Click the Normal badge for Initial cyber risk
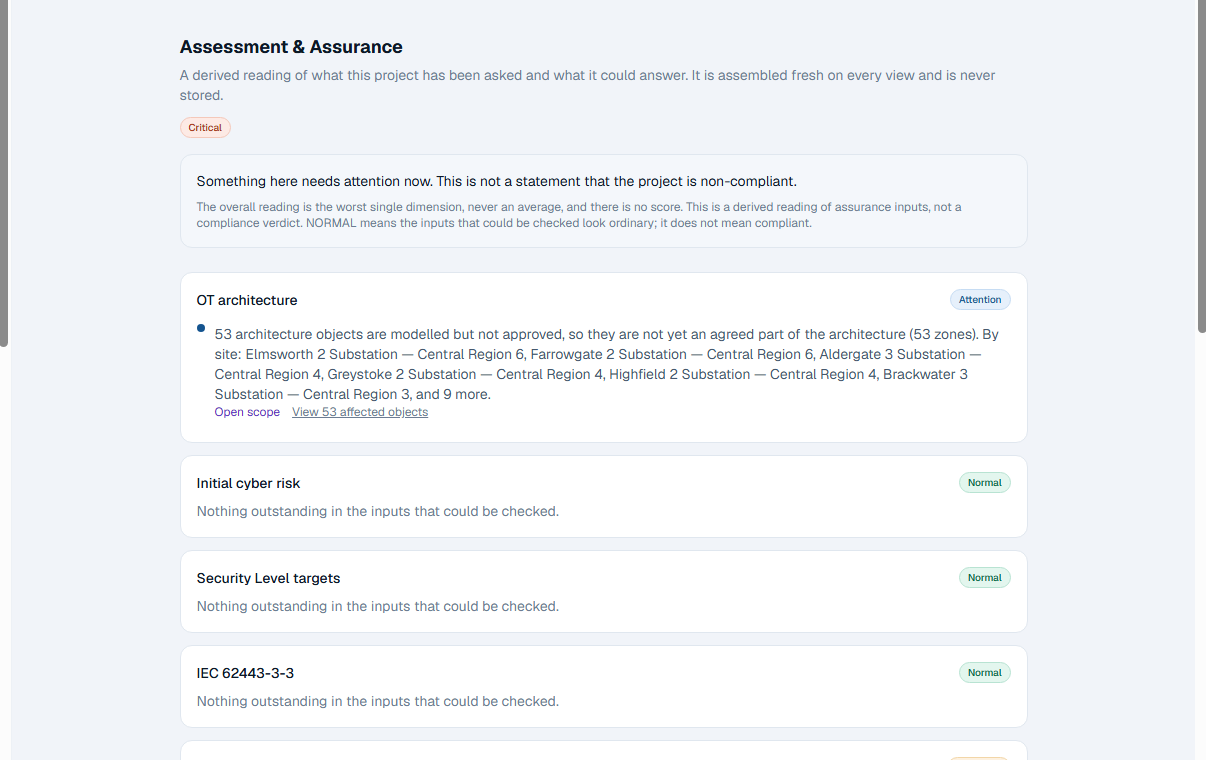 (x=984, y=483)
